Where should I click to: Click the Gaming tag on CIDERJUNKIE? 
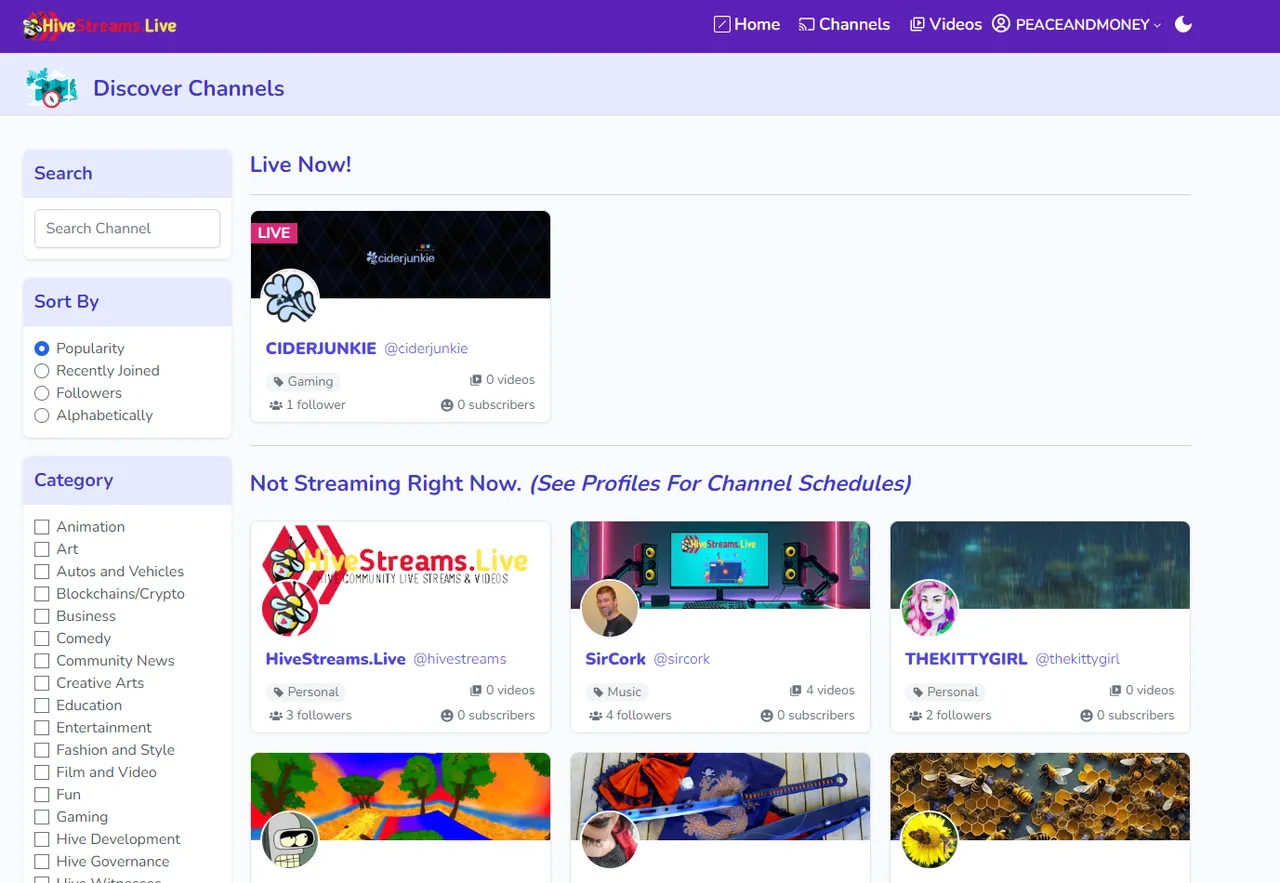(303, 381)
